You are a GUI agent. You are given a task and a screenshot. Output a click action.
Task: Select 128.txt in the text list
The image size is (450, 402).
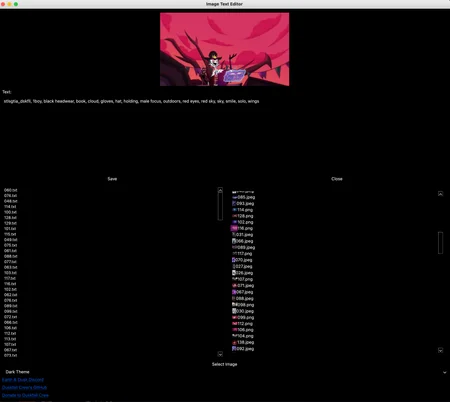click(x=10, y=217)
